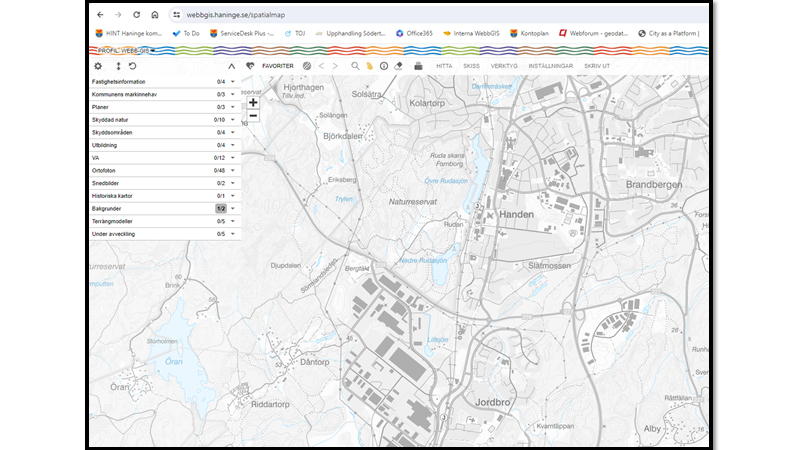This screenshot has height=450, width=800.
Task: Open the HITTA menu
Action: pos(444,66)
